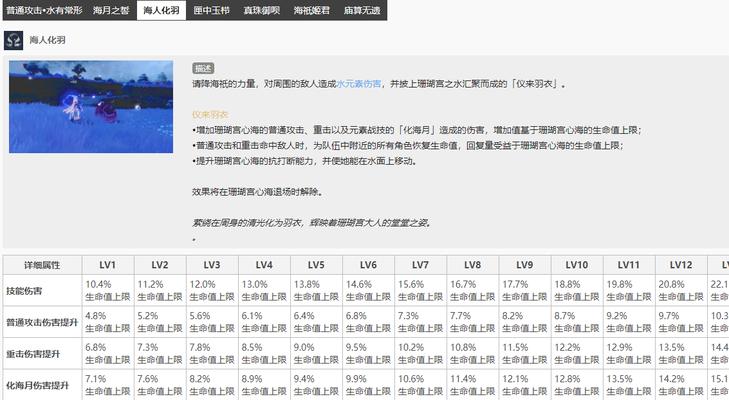The width and height of the screenshot is (729, 400).
Task: Click the 18.8% cell under LV10
Action: (577, 291)
